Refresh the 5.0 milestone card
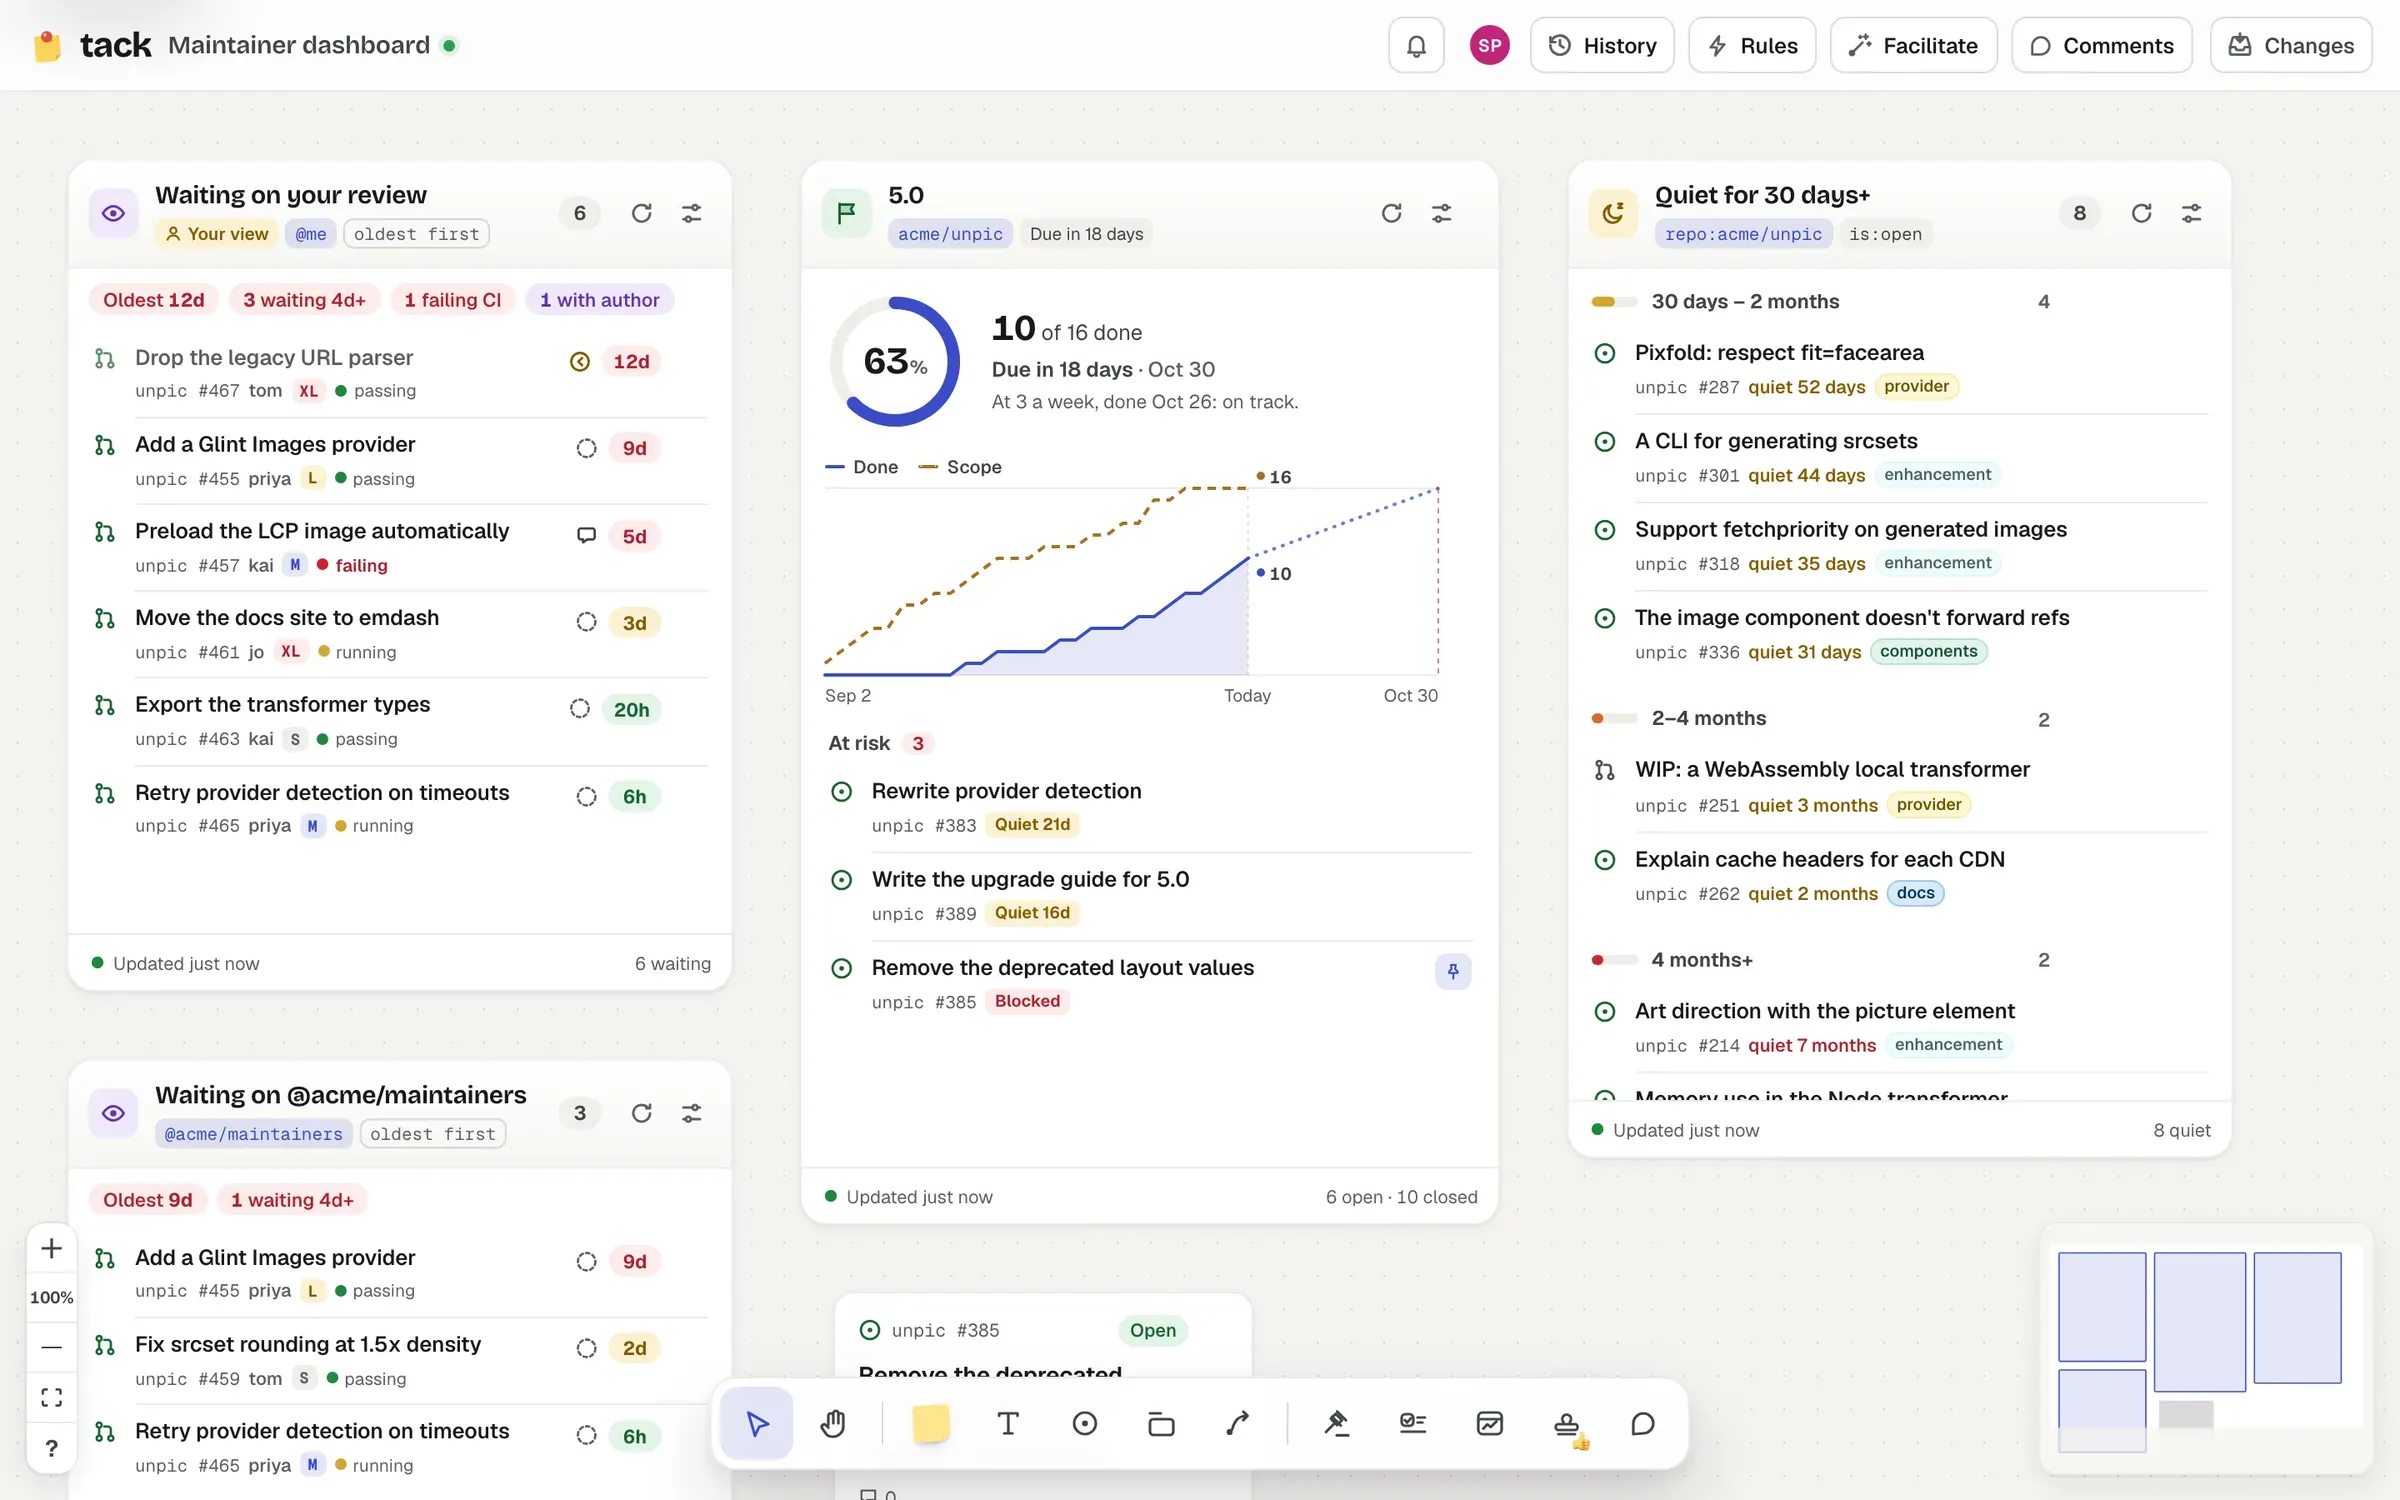The width and height of the screenshot is (2400, 1500). (1392, 213)
